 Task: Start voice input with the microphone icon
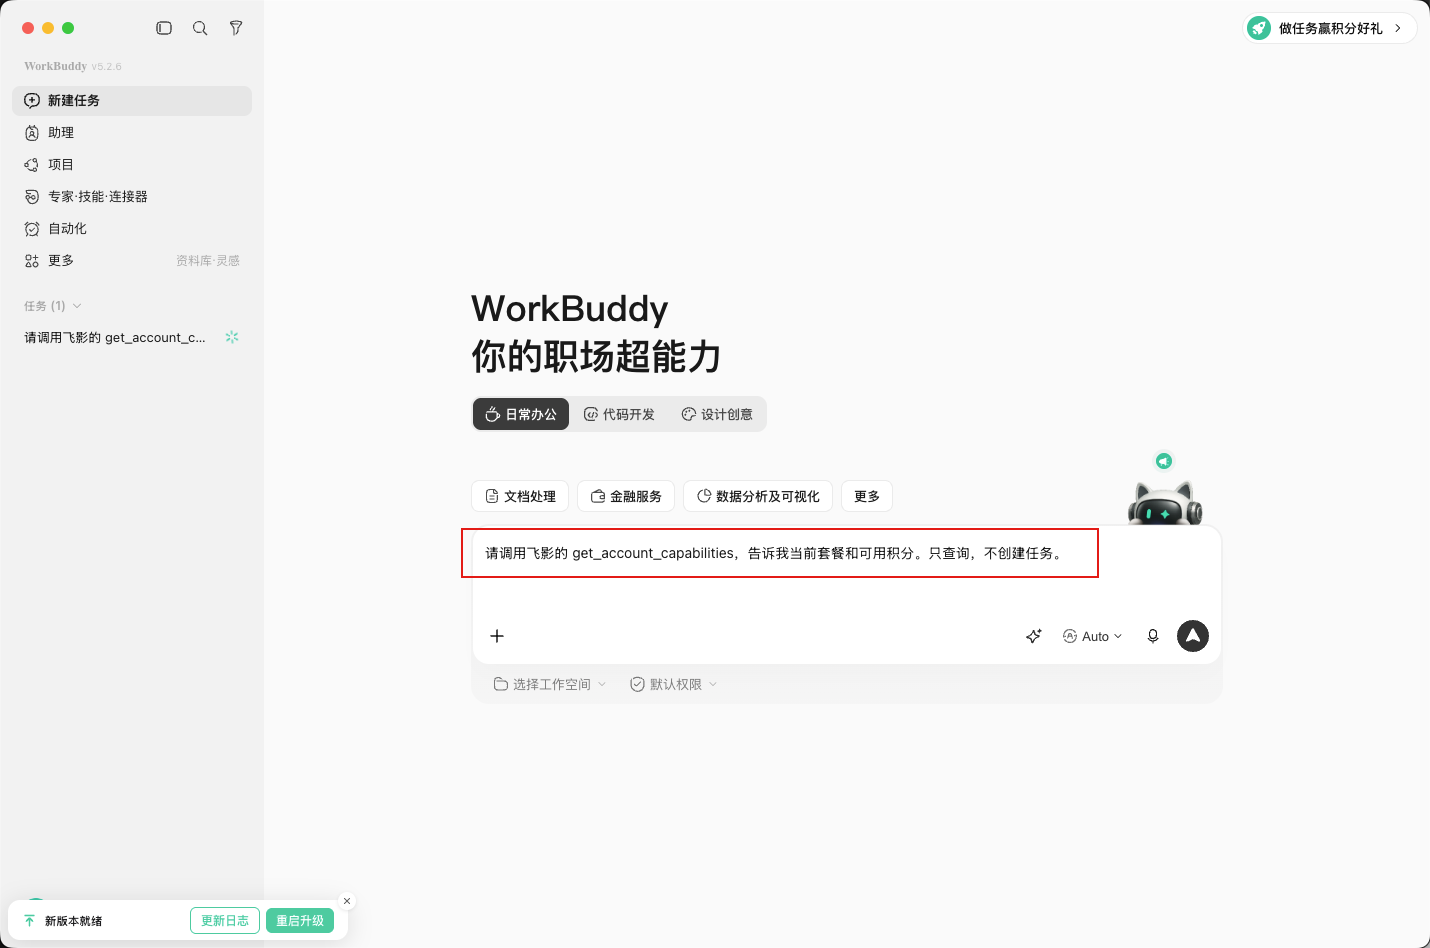click(1153, 636)
